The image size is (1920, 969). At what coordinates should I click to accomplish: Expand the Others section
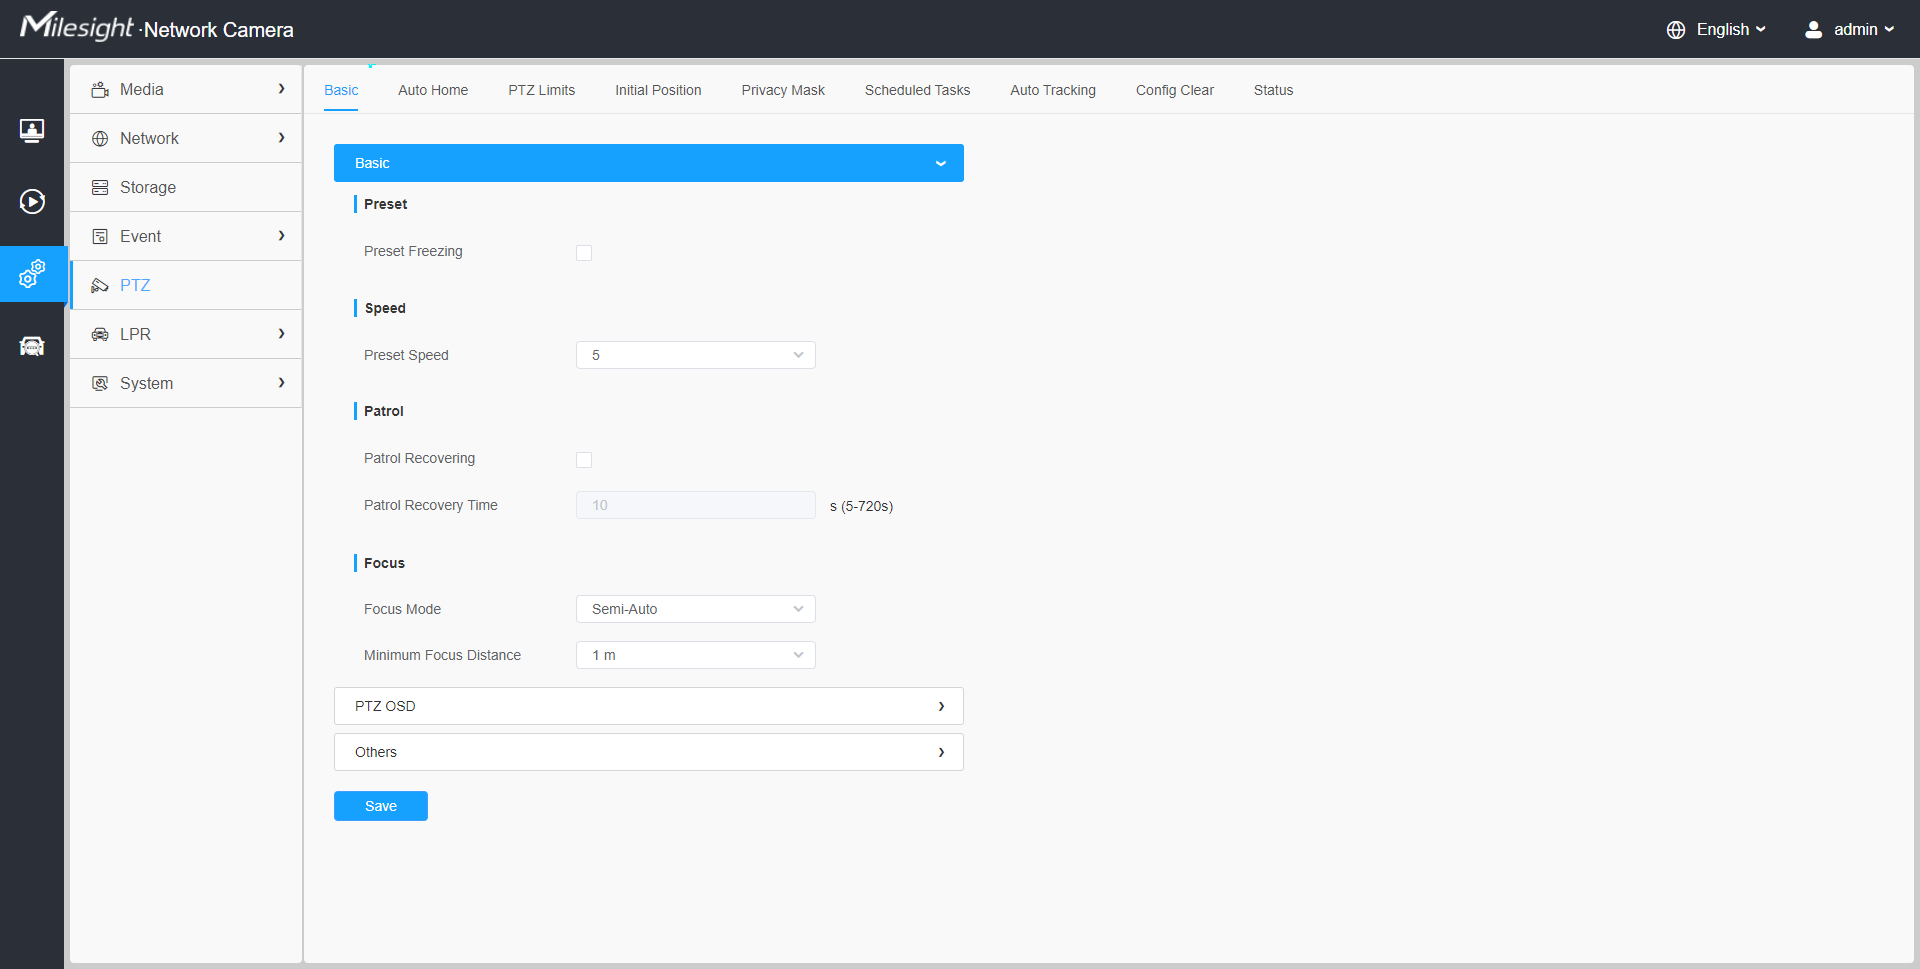coord(648,752)
